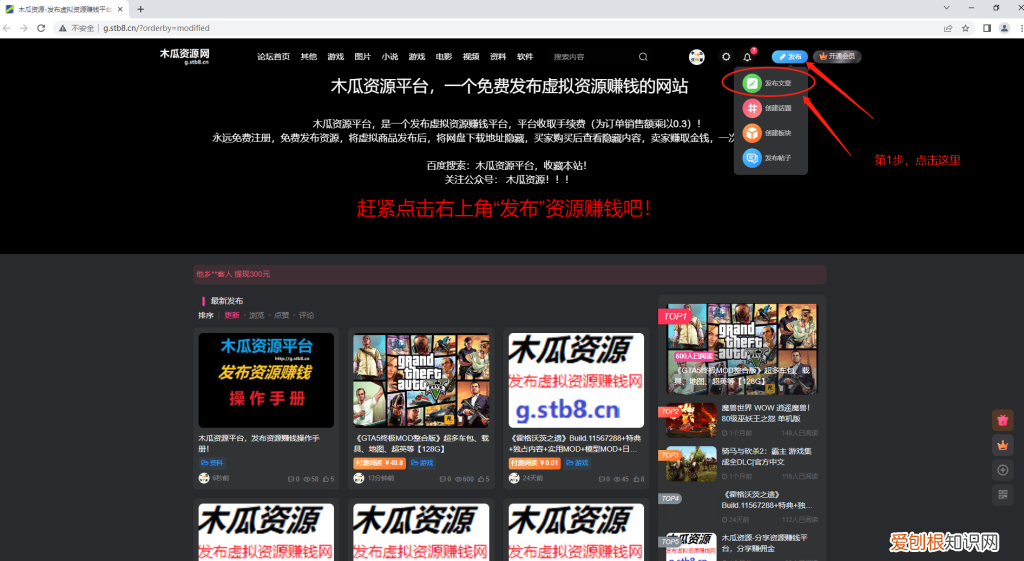Bookmark this page with the star icon
1024x561 pixels.
click(965, 28)
